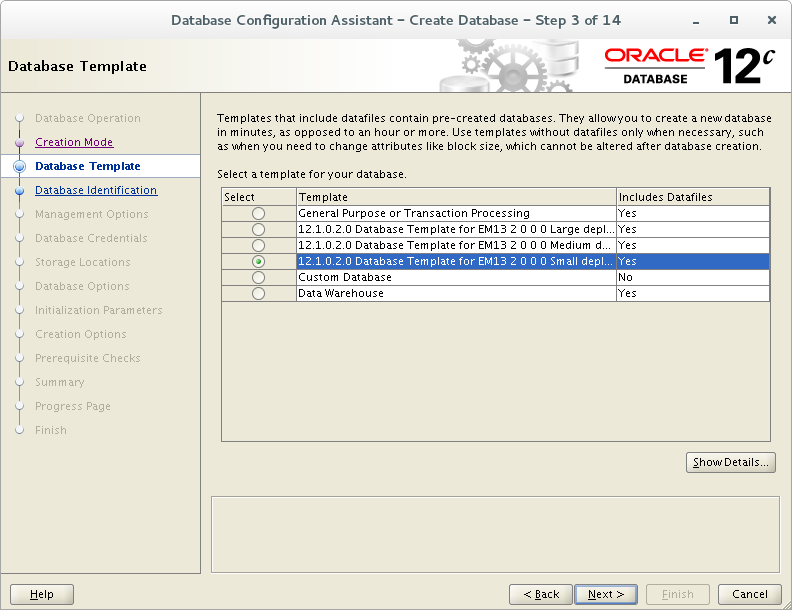Select Custom Database radio button
The width and height of the screenshot is (792, 610).
click(258, 277)
